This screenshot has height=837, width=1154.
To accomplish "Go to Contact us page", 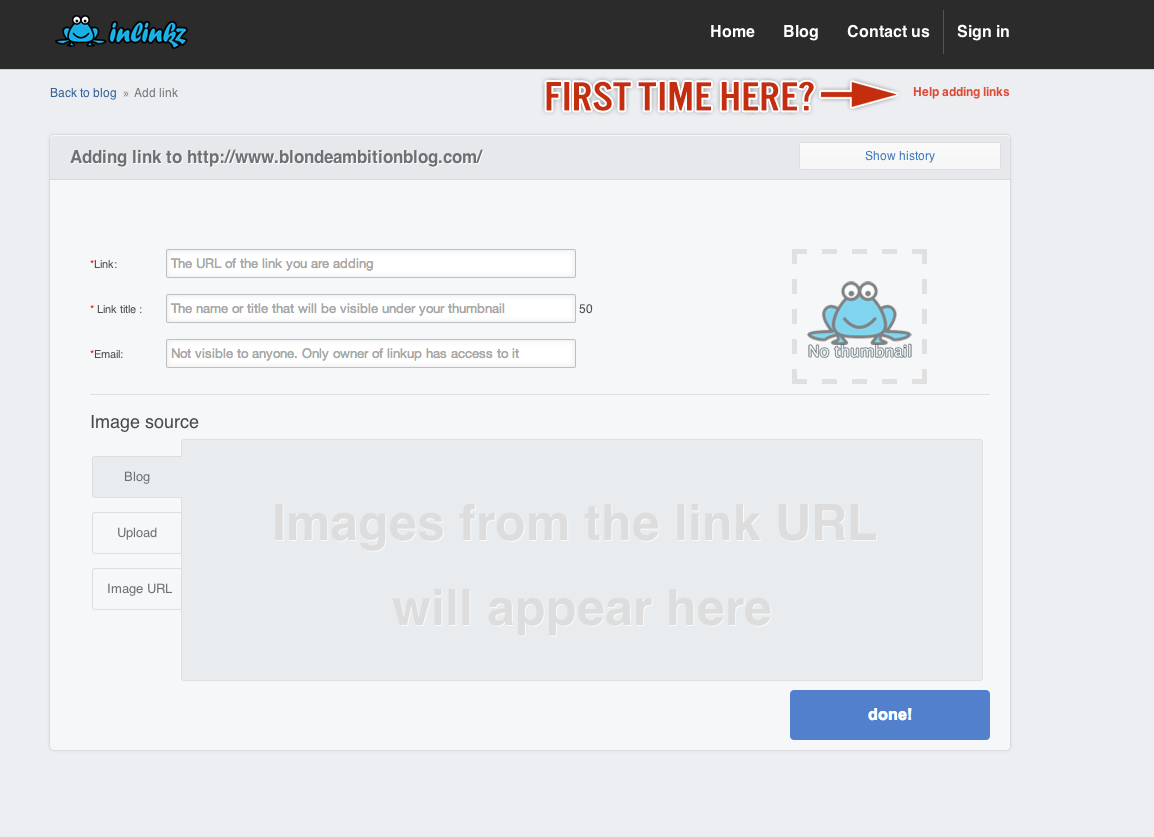I will click(888, 32).
